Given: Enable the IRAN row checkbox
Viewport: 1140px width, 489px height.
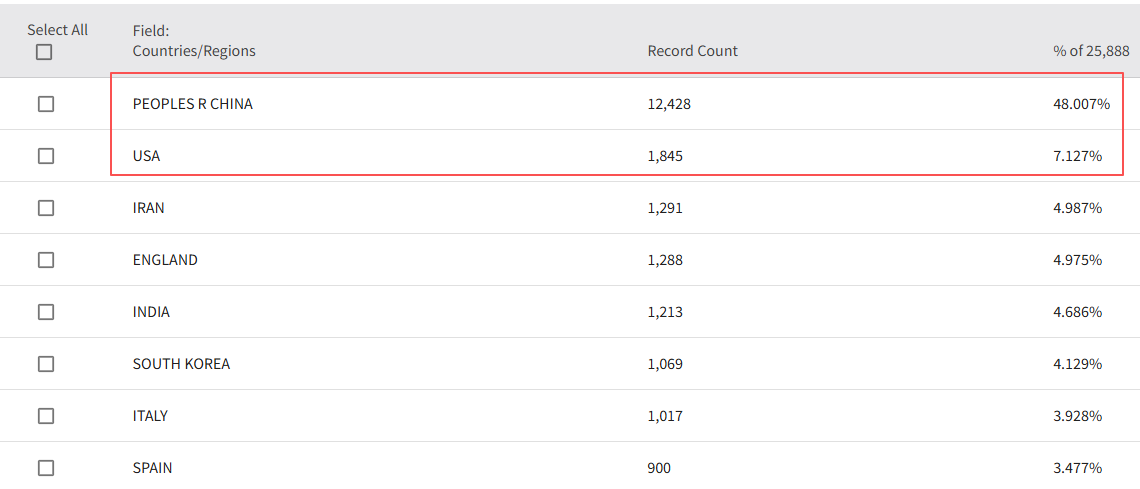Looking at the screenshot, I should pyautogui.click(x=46, y=208).
